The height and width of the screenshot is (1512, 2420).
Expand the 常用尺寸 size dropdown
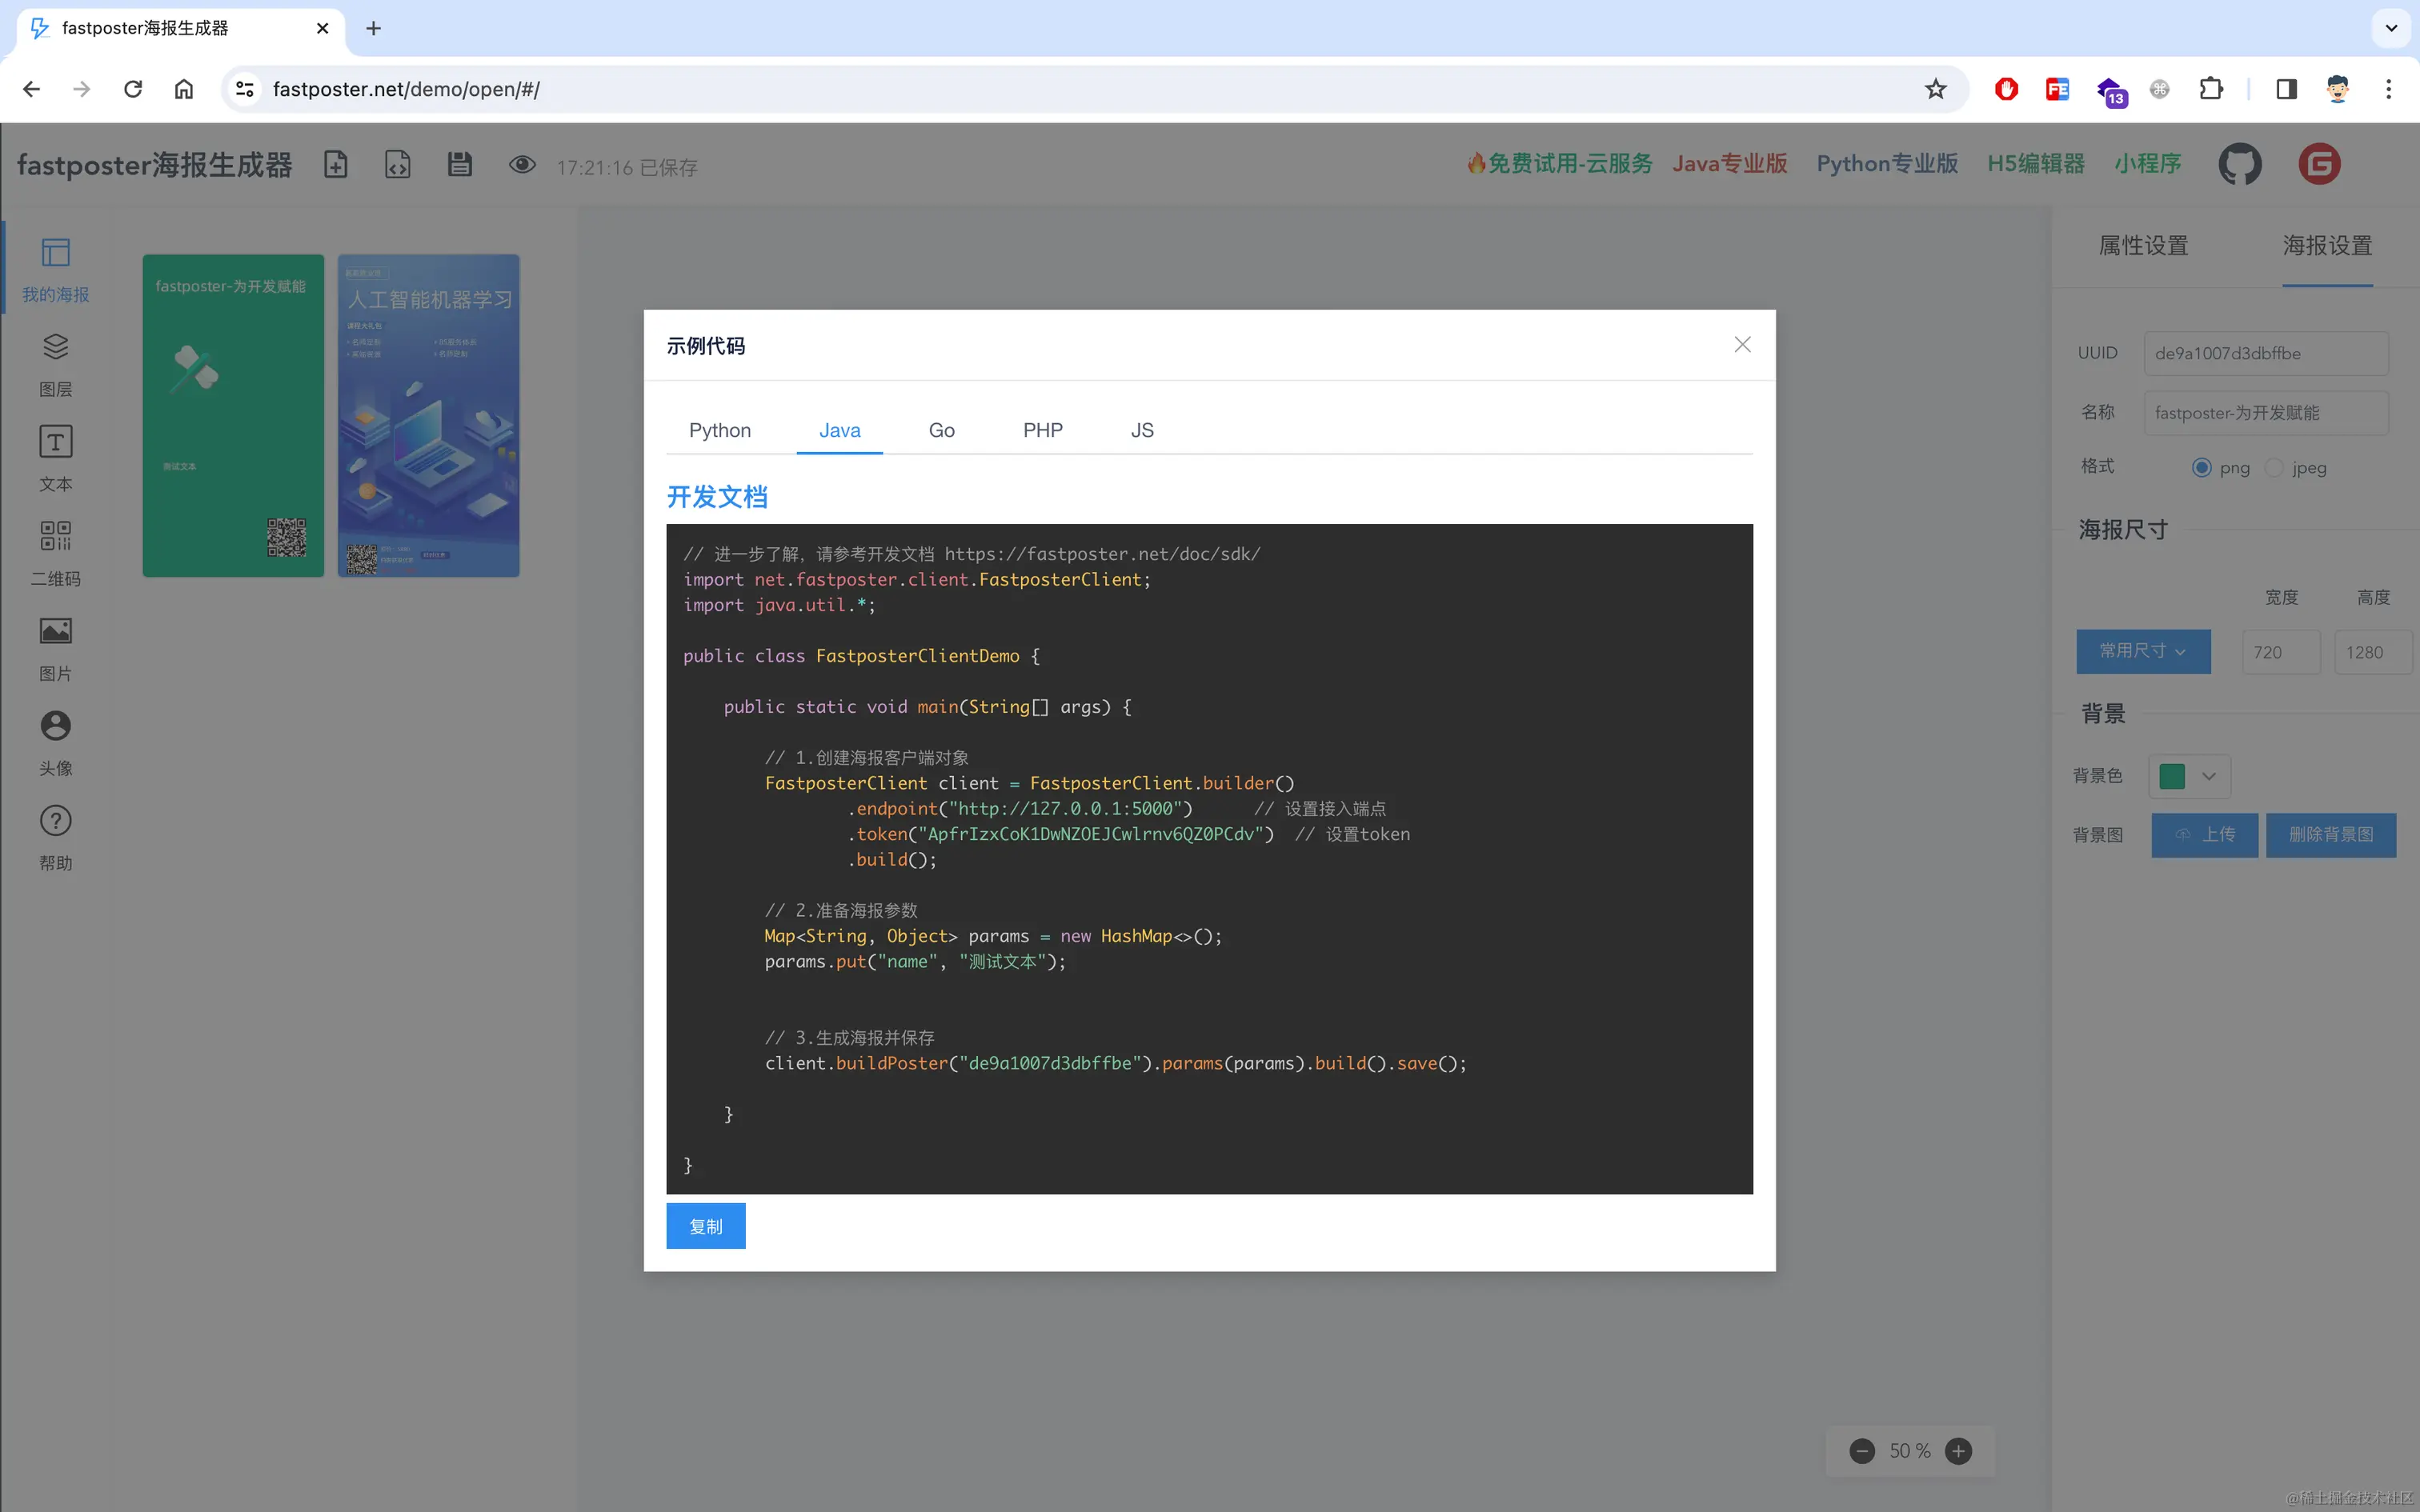coord(2143,651)
